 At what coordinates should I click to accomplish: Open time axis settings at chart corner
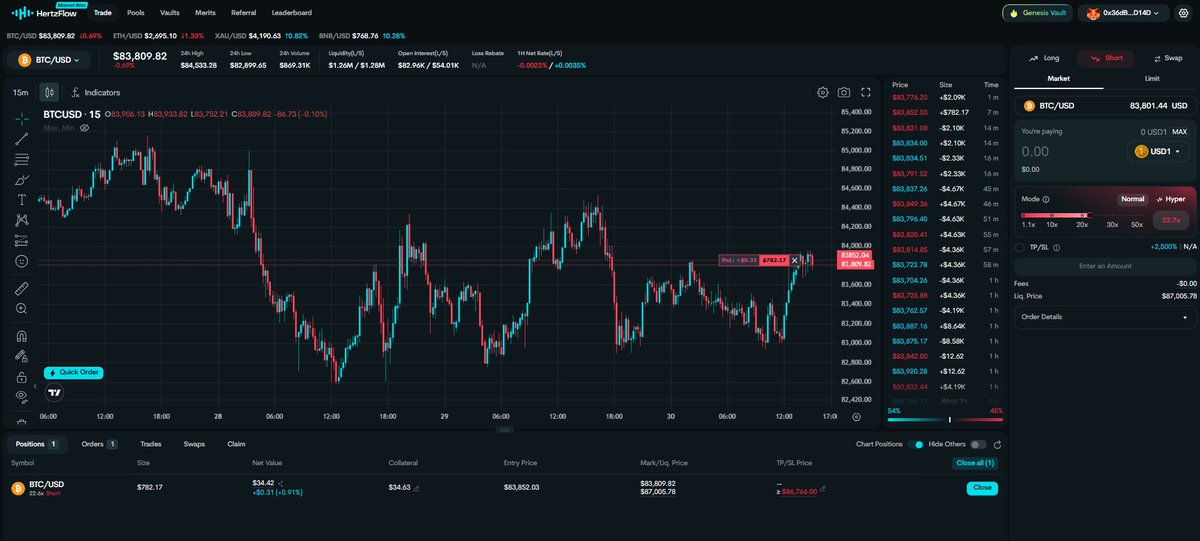[856, 416]
